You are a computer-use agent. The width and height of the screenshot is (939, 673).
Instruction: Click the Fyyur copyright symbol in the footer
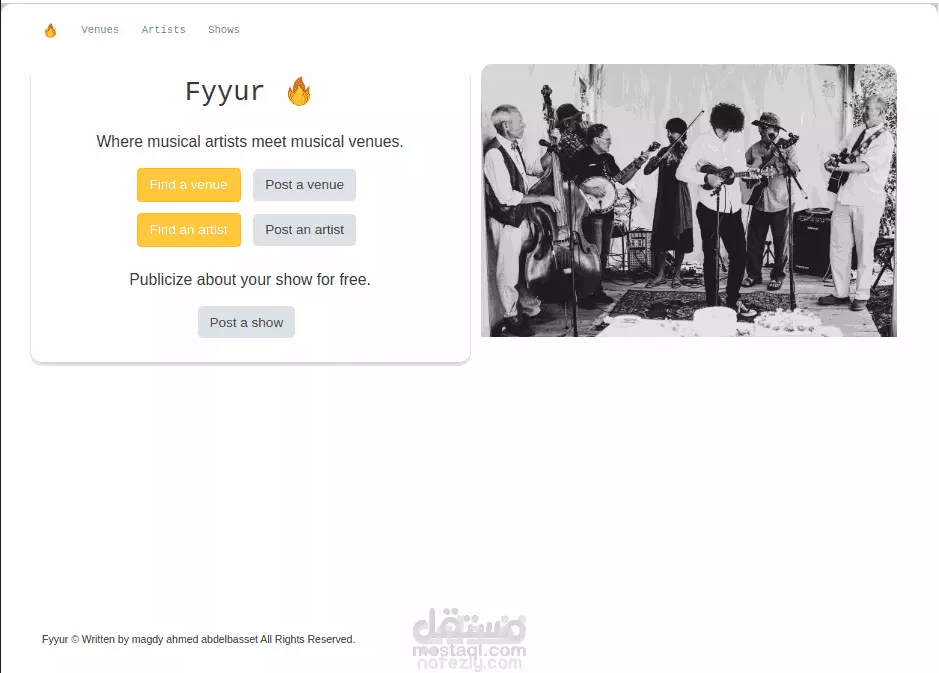click(75, 639)
